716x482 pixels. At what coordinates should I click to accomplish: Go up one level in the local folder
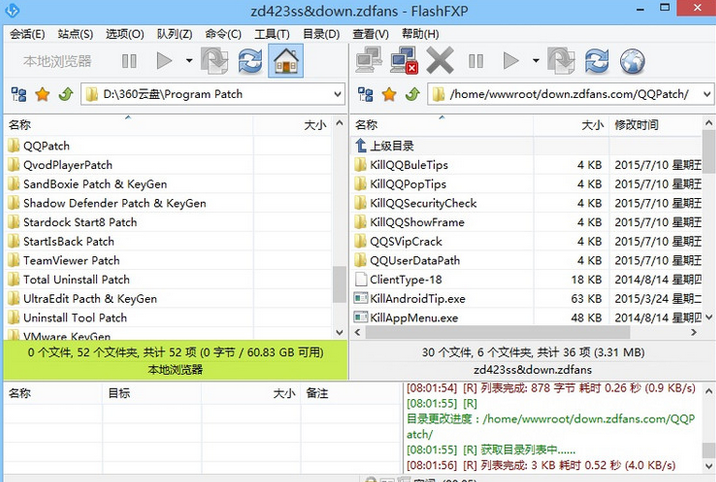click(x=66, y=94)
